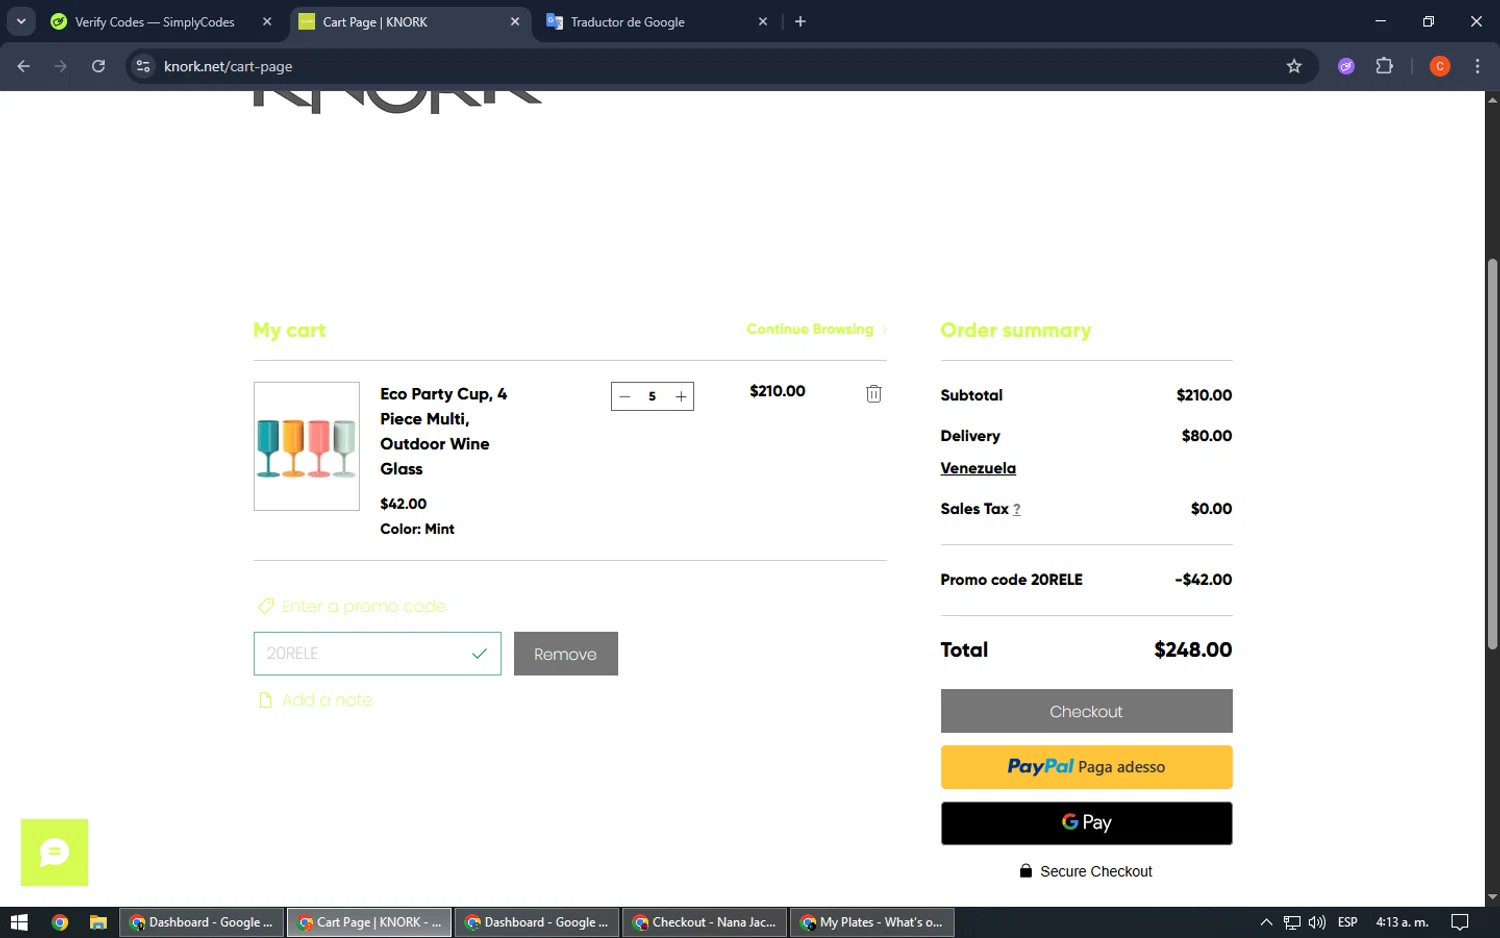This screenshot has width=1500, height=938.
Task: Switch to Verify Codes — SimplyCodes tab
Action: (x=155, y=22)
